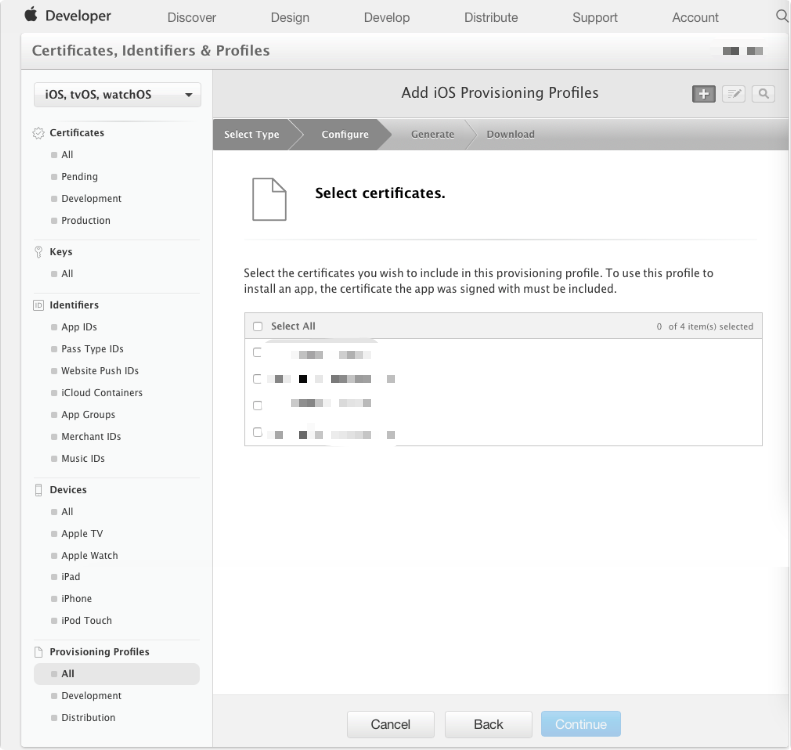Select All under Devices

point(67,512)
